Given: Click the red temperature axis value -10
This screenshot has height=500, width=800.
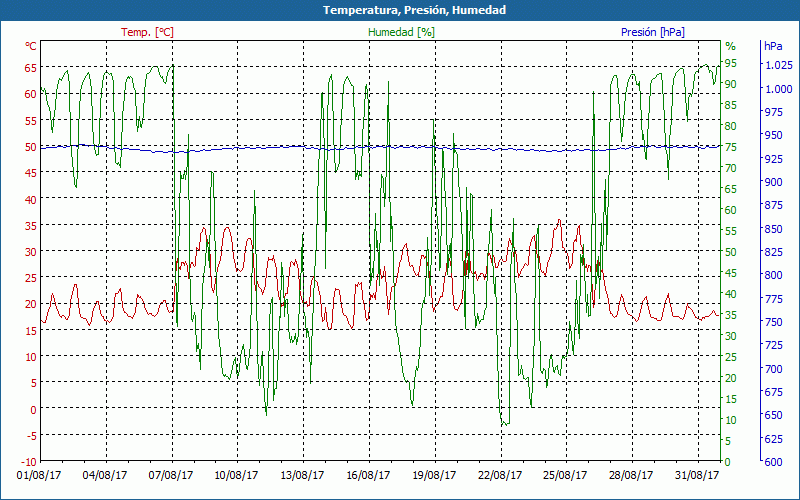Looking at the screenshot, I should [x=29, y=462].
